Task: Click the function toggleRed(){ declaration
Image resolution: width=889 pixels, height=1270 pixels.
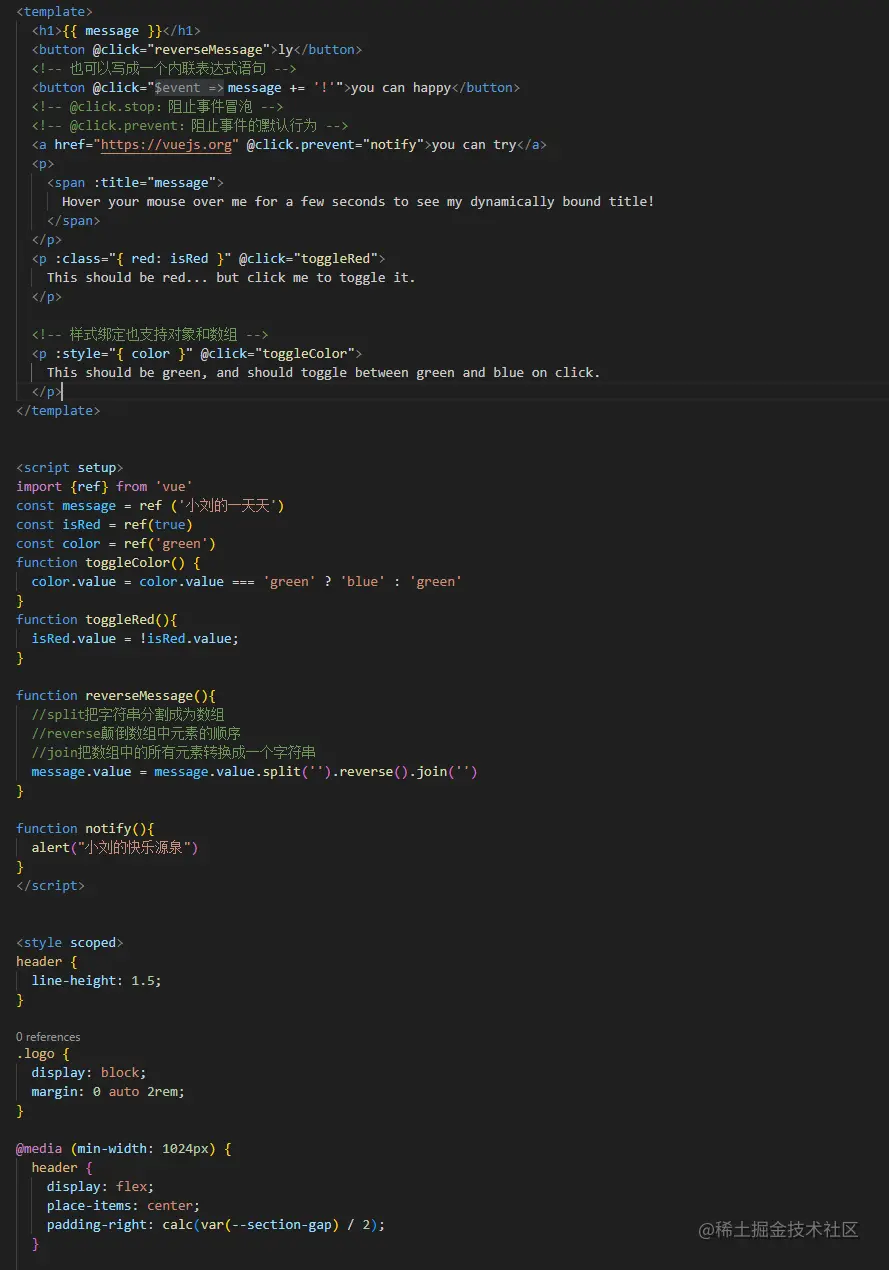Action: coord(97,619)
